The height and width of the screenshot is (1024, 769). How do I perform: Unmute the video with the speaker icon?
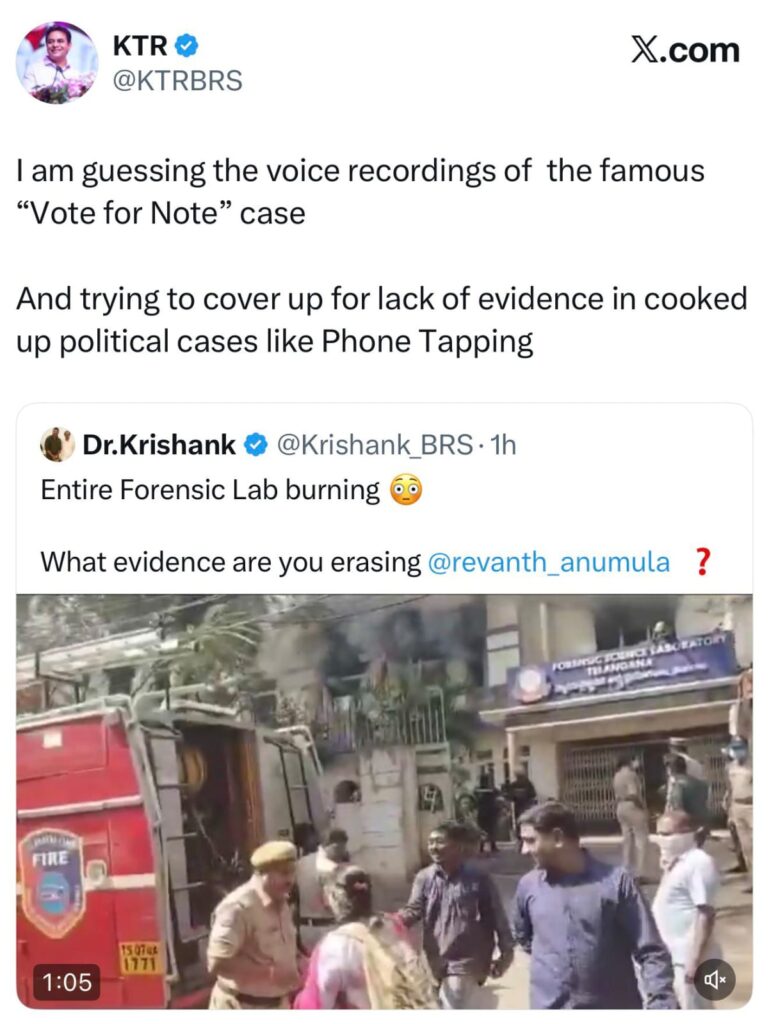pyautogui.click(x=714, y=980)
